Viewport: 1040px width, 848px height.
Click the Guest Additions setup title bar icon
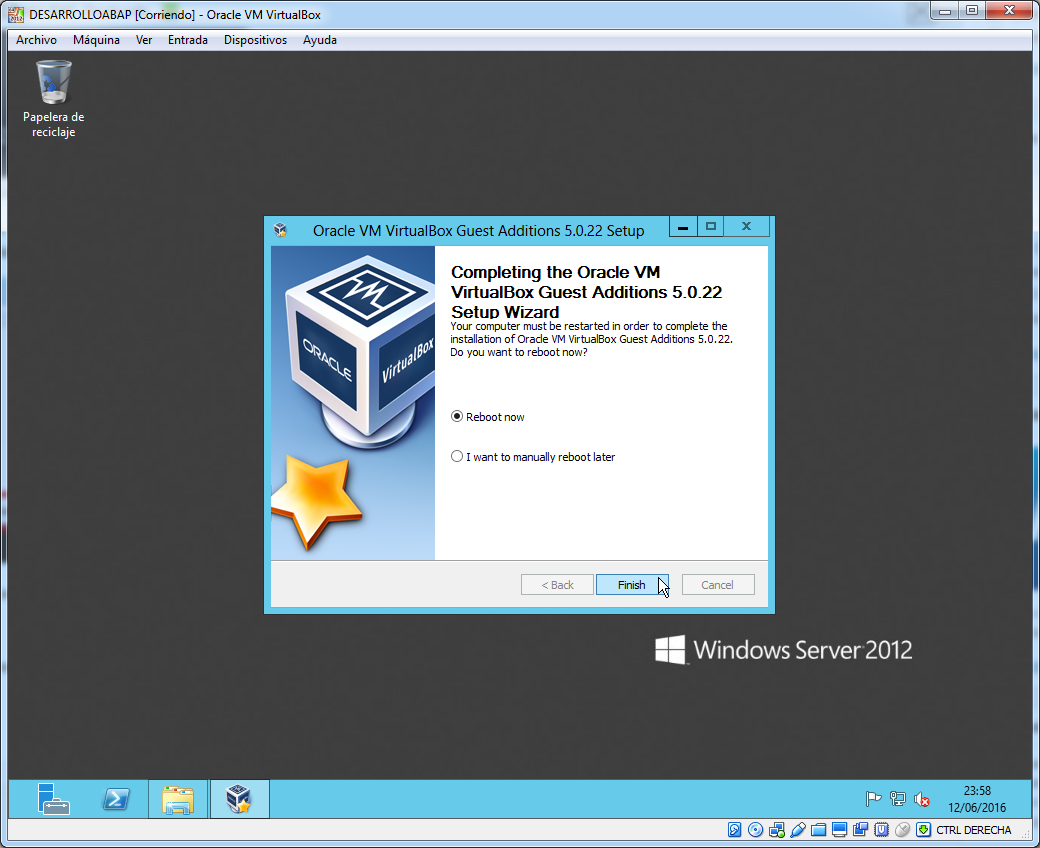[x=281, y=230]
